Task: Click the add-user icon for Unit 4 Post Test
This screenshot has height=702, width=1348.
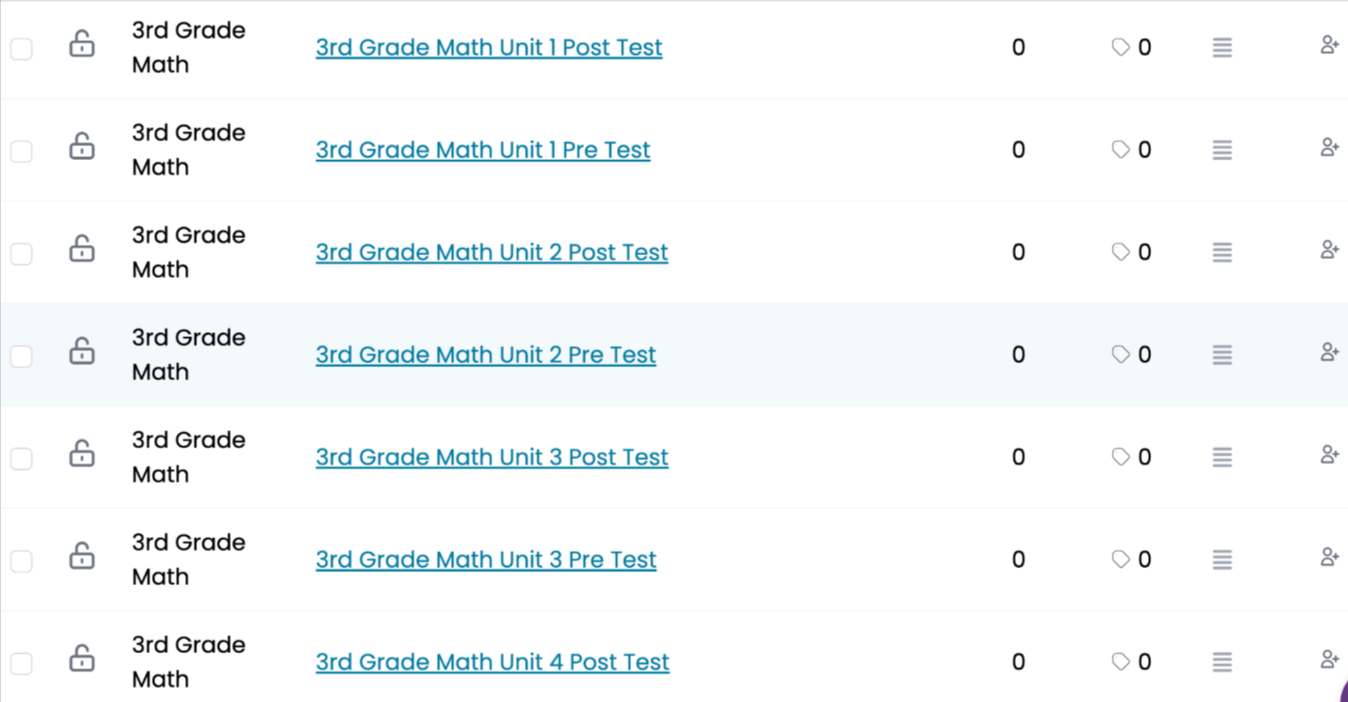Action: coord(1329,660)
